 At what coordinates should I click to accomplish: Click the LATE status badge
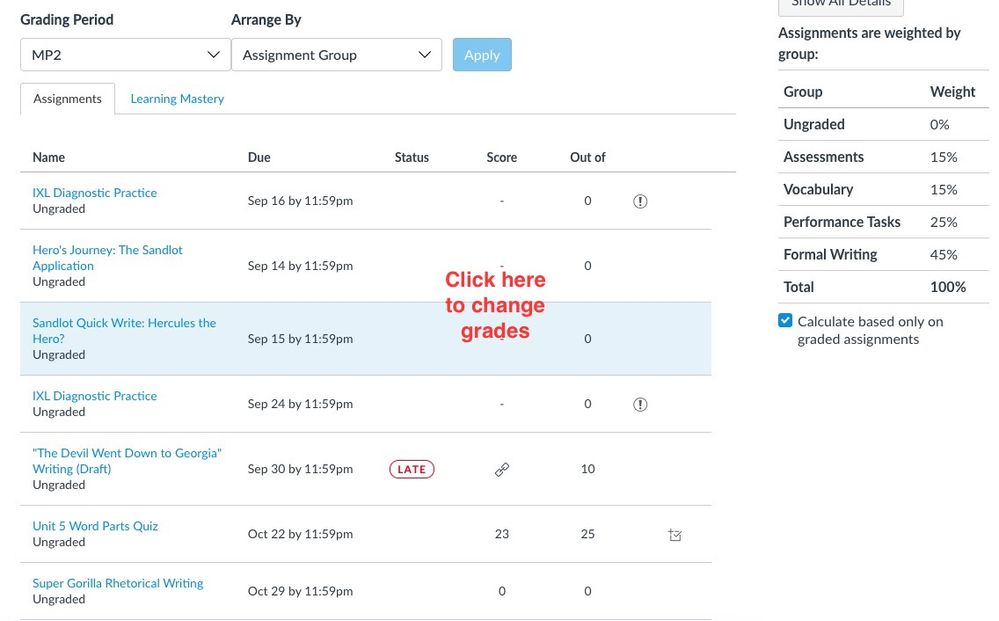point(412,469)
